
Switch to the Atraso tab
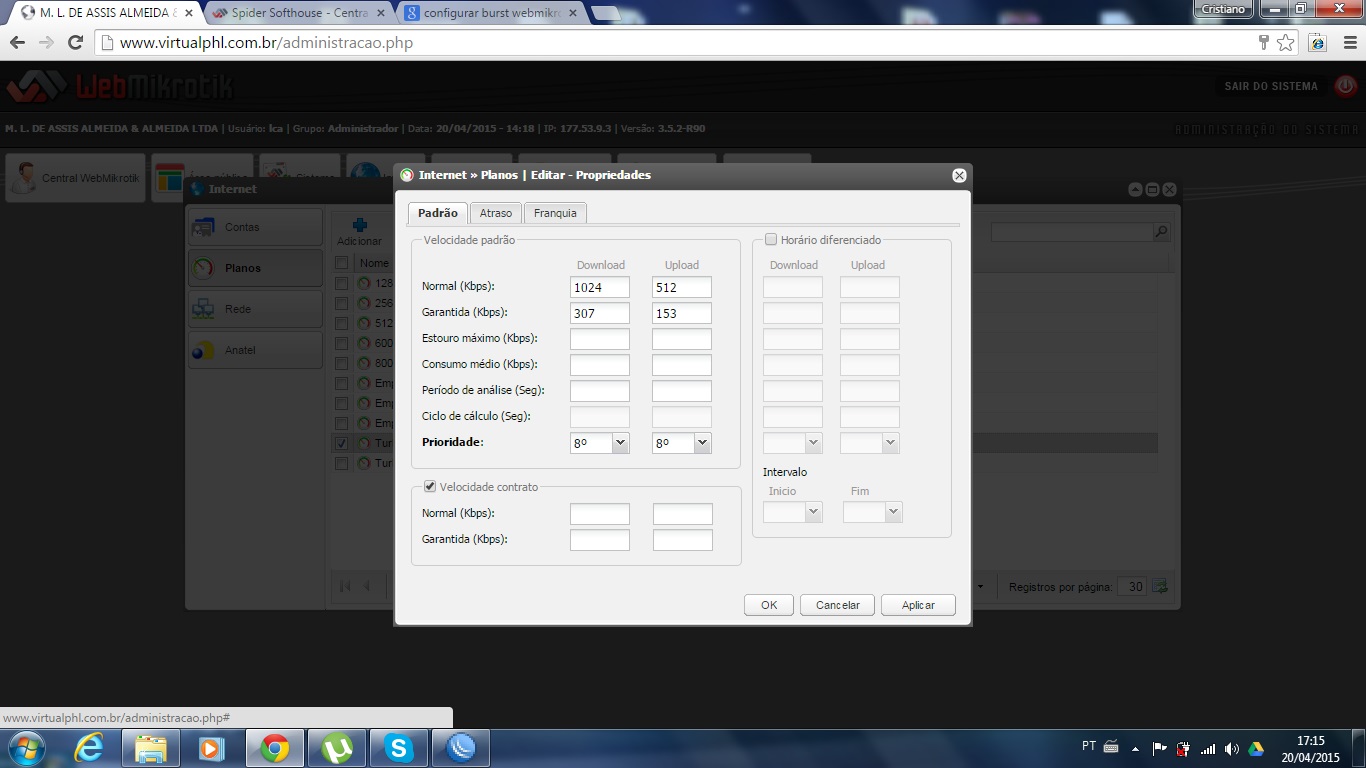point(496,213)
